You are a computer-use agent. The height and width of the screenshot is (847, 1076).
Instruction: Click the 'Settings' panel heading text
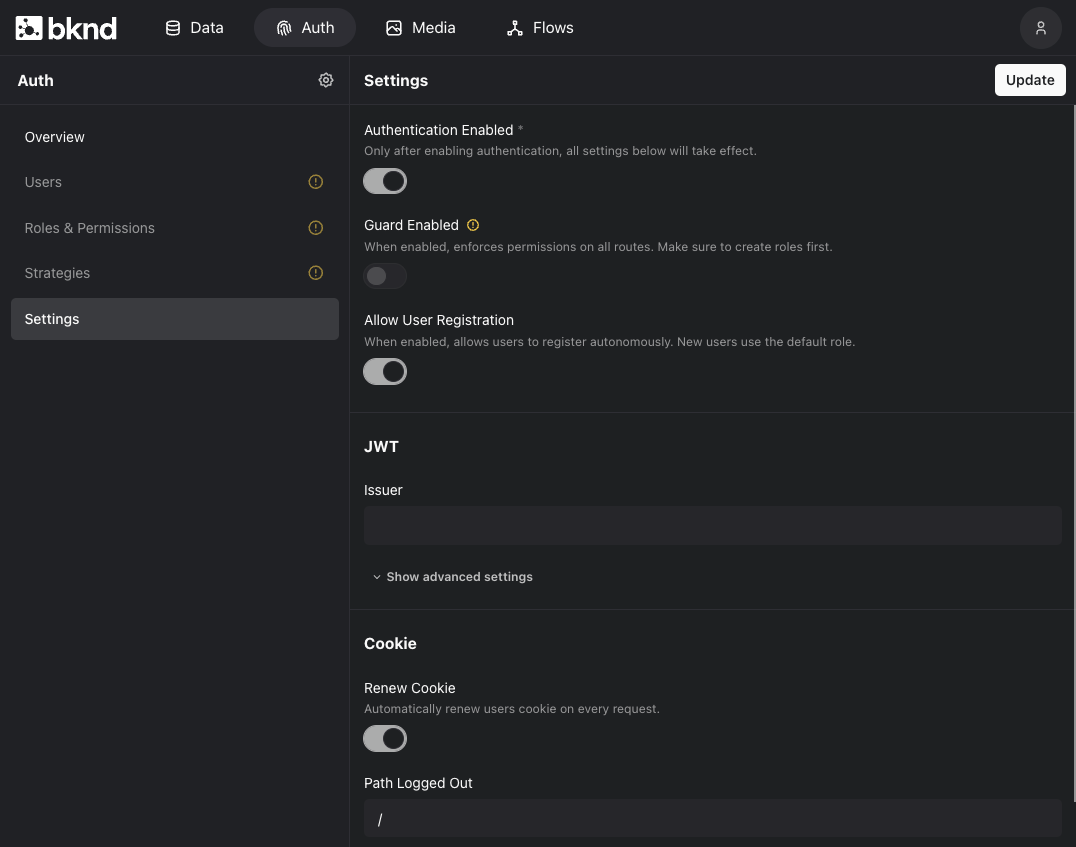pos(396,80)
